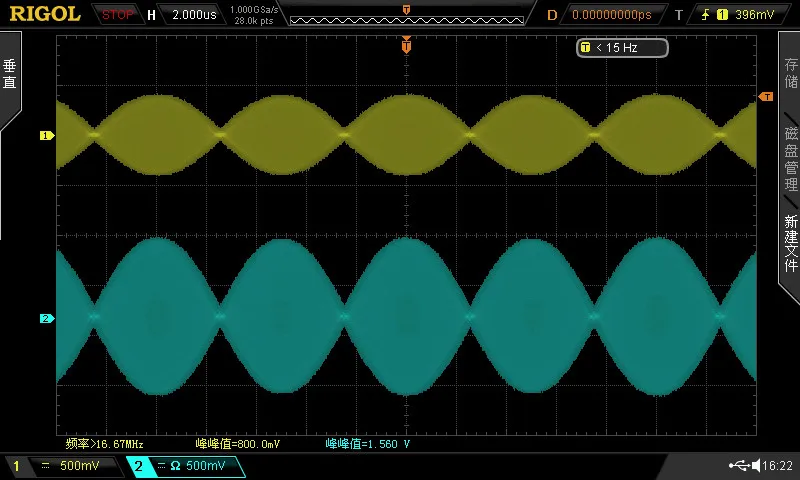Image resolution: width=800 pixels, height=480 pixels.
Task: Click the STOP run status indicator
Action: pyautogui.click(x=117, y=15)
